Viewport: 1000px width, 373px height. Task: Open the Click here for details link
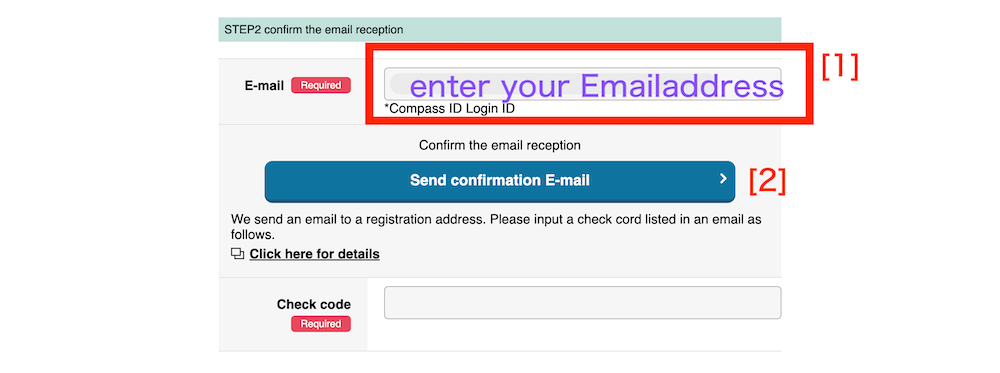click(x=314, y=254)
